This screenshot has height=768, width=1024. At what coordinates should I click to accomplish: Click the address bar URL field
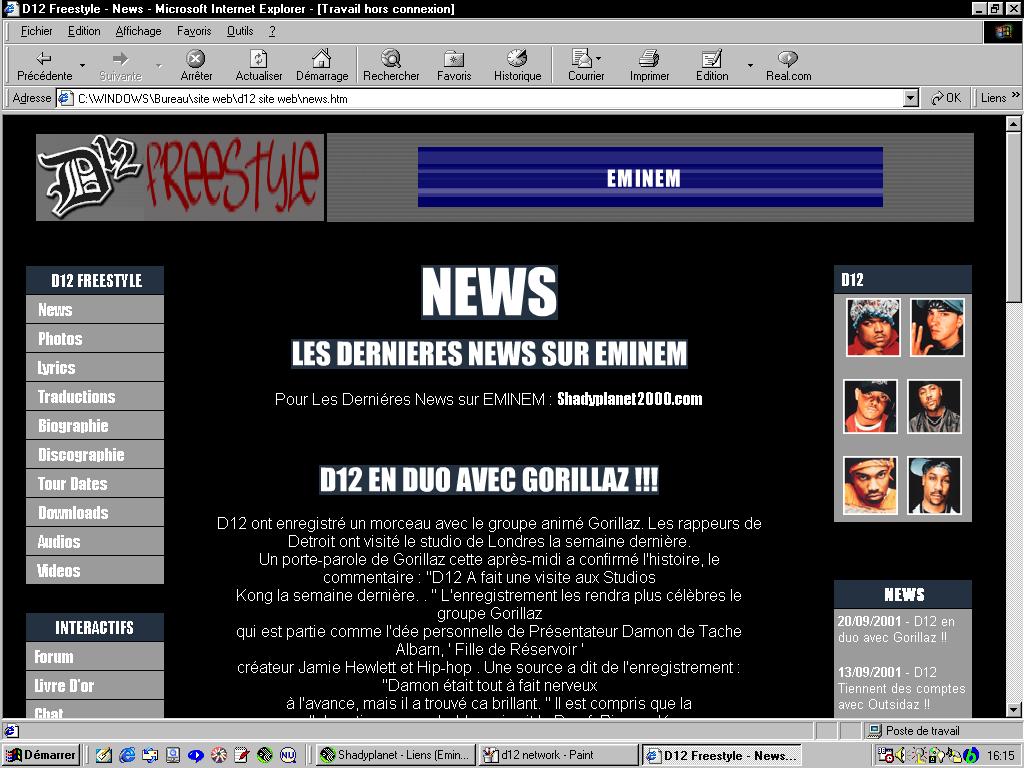[480, 99]
